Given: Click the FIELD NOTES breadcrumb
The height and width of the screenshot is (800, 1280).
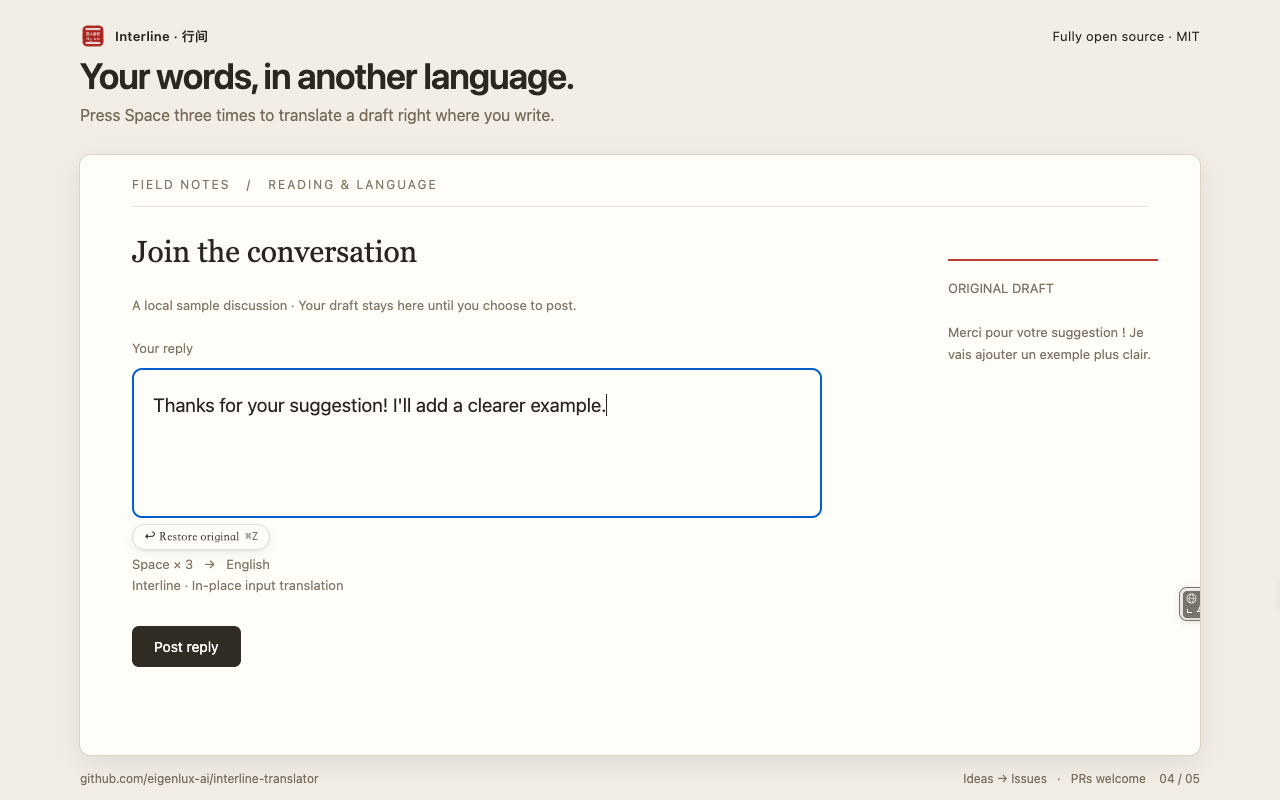Looking at the screenshot, I should pyautogui.click(x=181, y=185).
